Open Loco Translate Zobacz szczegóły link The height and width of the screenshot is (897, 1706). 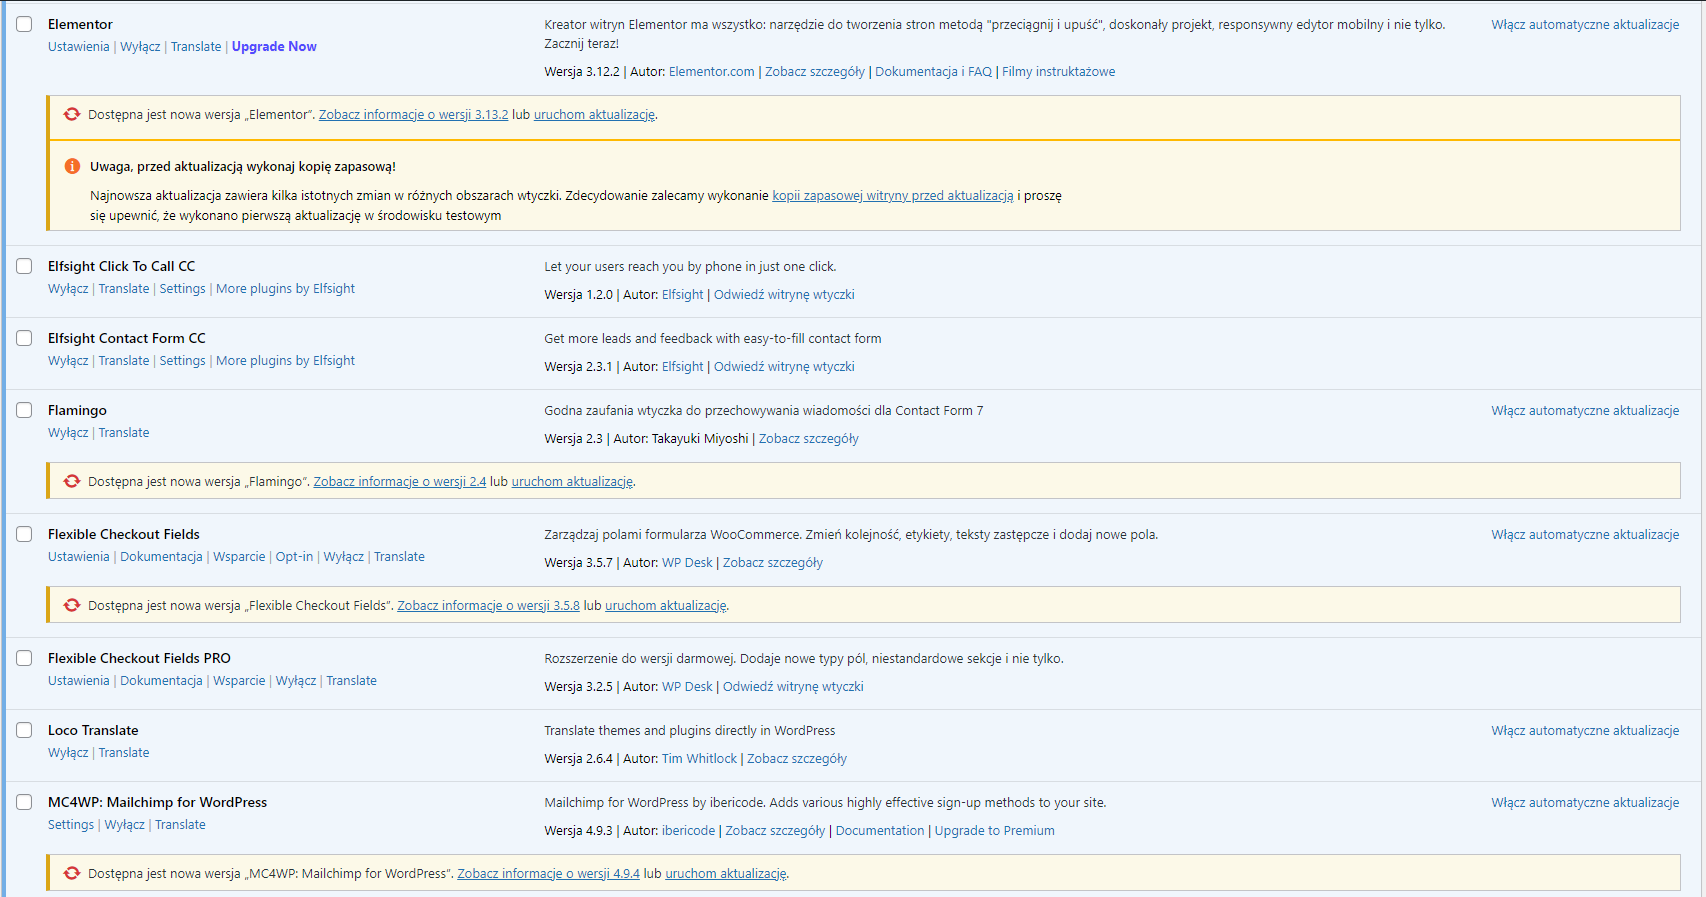click(797, 758)
